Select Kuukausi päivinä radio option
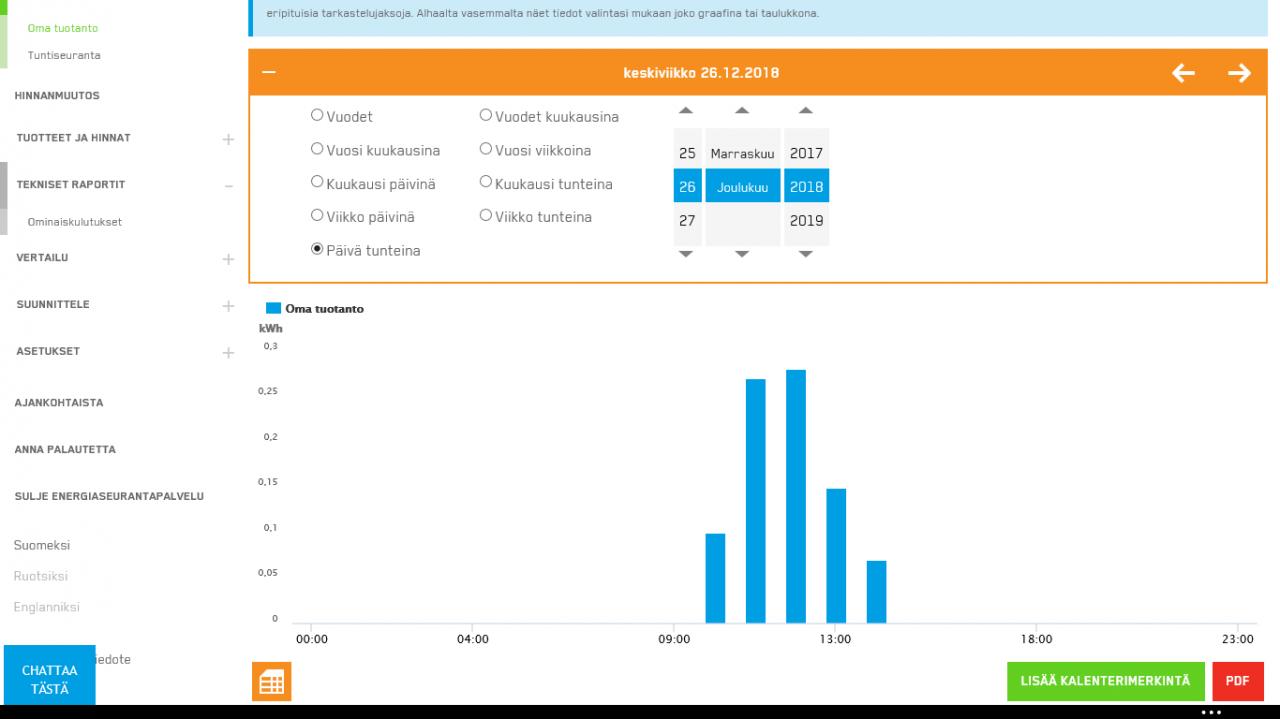Viewport: 1280px width, 719px height. coord(317,183)
